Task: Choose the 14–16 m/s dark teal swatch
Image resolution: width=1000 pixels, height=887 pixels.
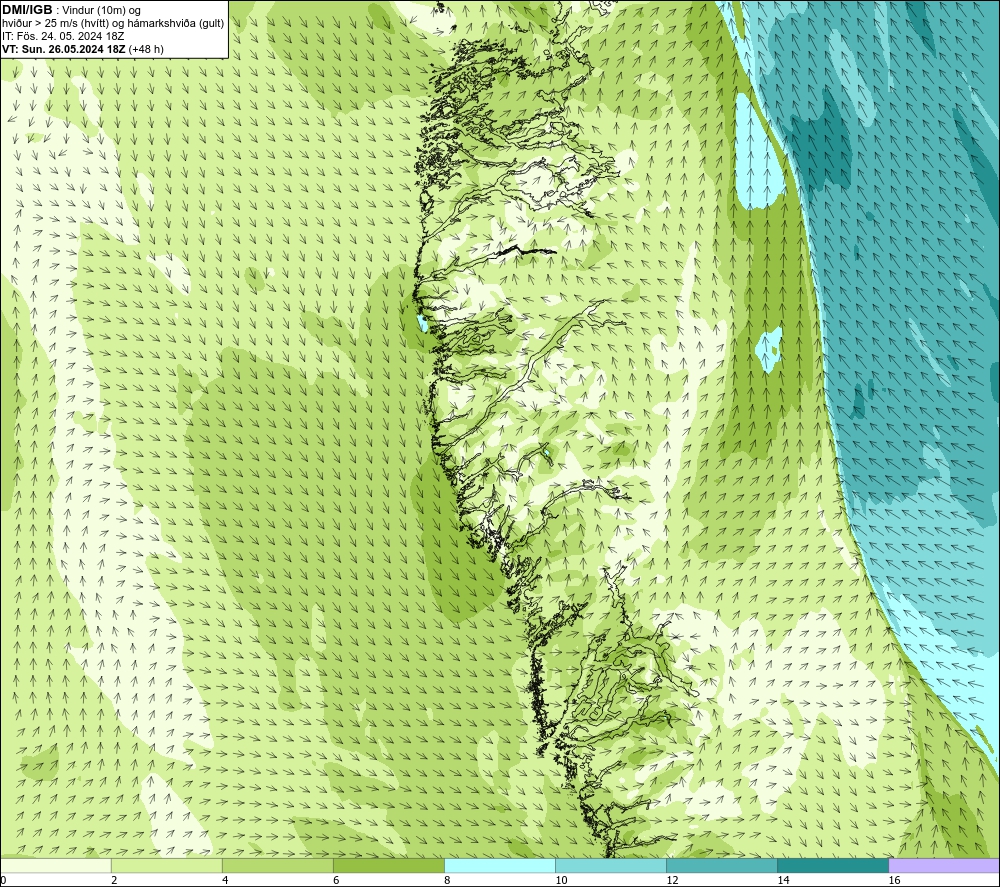Action: pyautogui.click(x=832, y=865)
